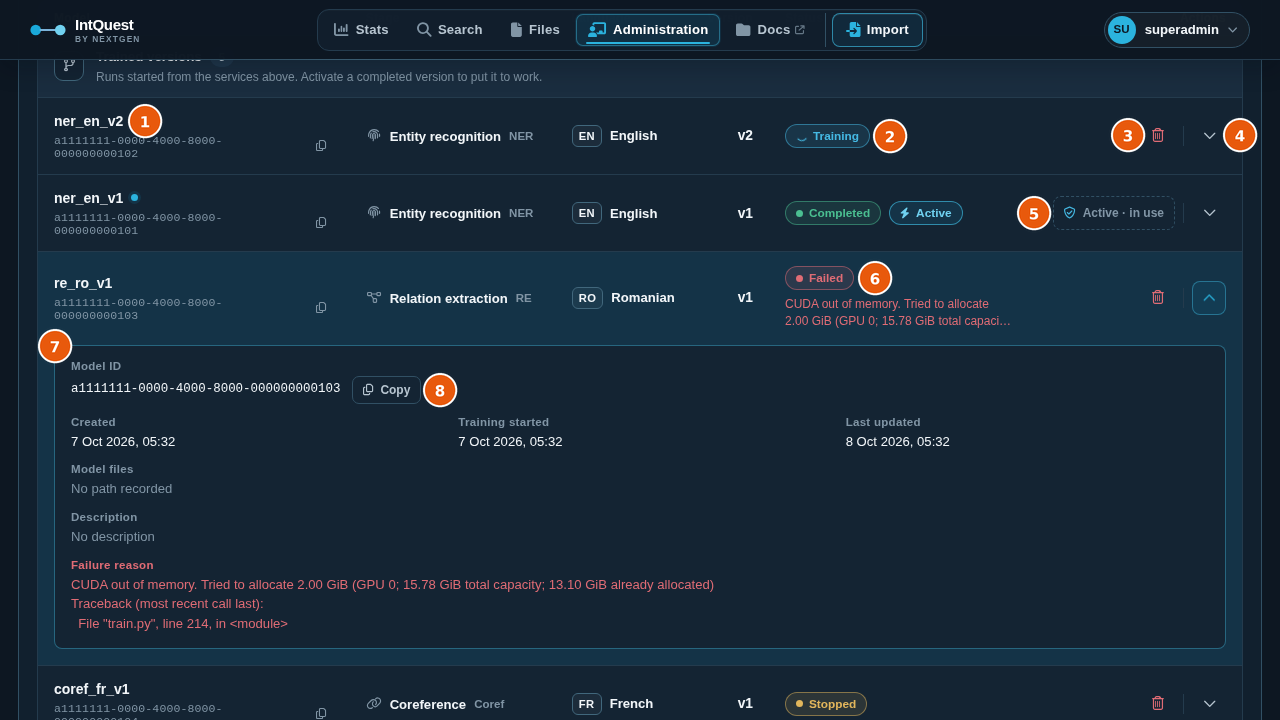The width and height of the screenshot is (1280, 720).
Task: Click the SU user avatar
Action: [x=1122, y=30]
